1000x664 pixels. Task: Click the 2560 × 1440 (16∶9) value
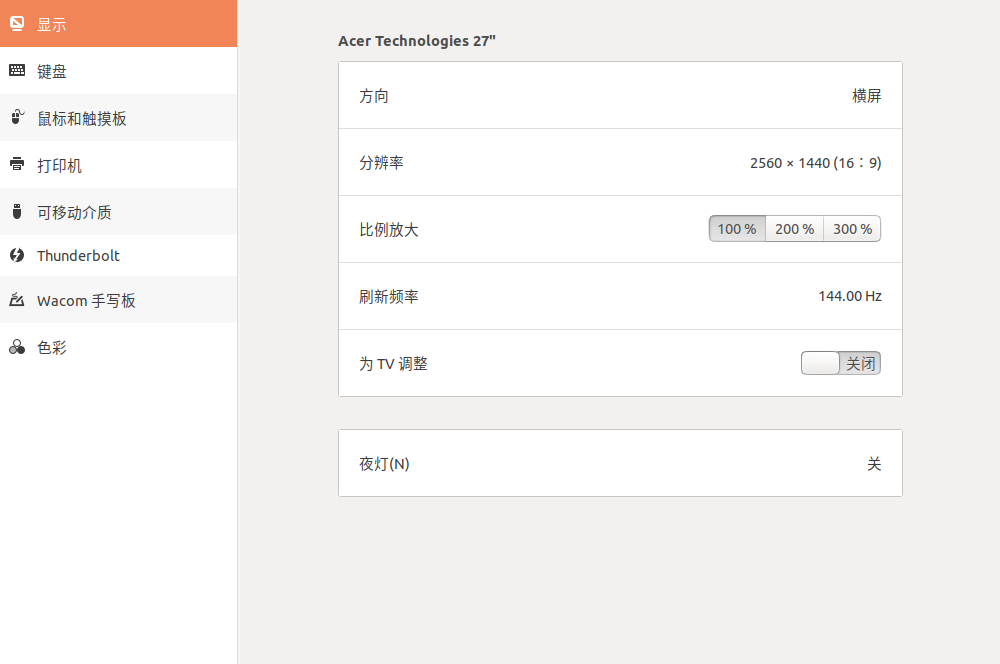click(x=816, y=163)
